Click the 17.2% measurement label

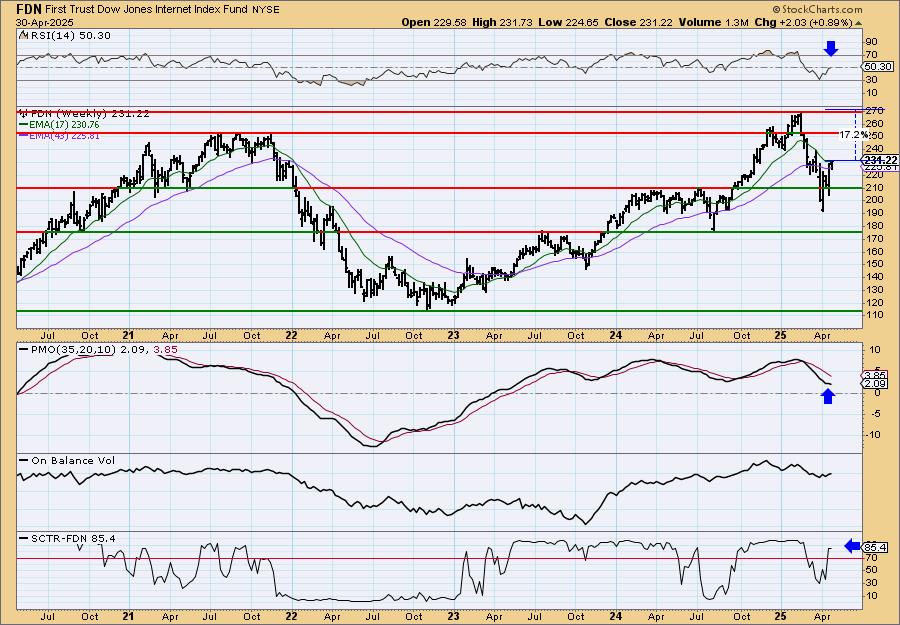[854, 135]
